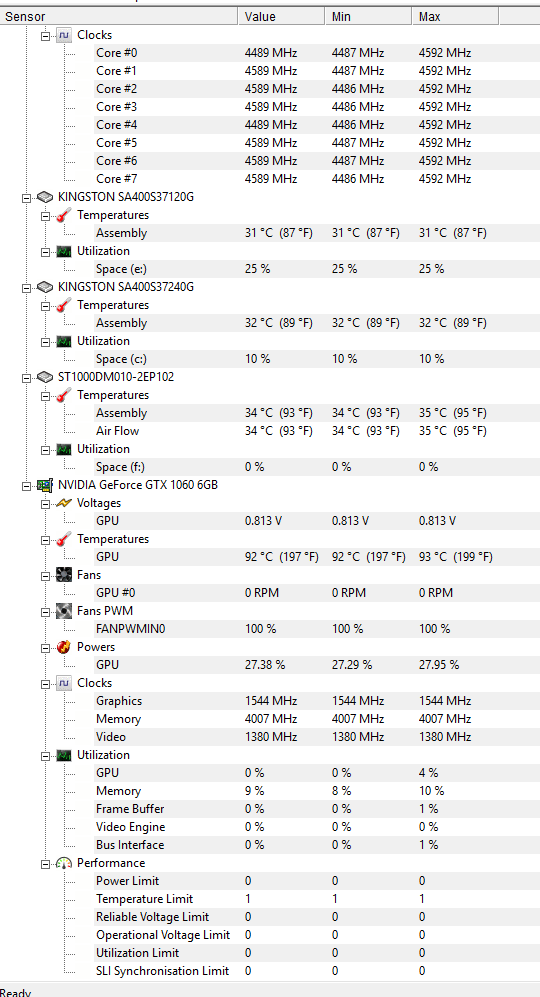The image size is (540, 997).
Task: Collapse the NVIDIA GeForce GTX 1060 node
Action: coord(26,486)
